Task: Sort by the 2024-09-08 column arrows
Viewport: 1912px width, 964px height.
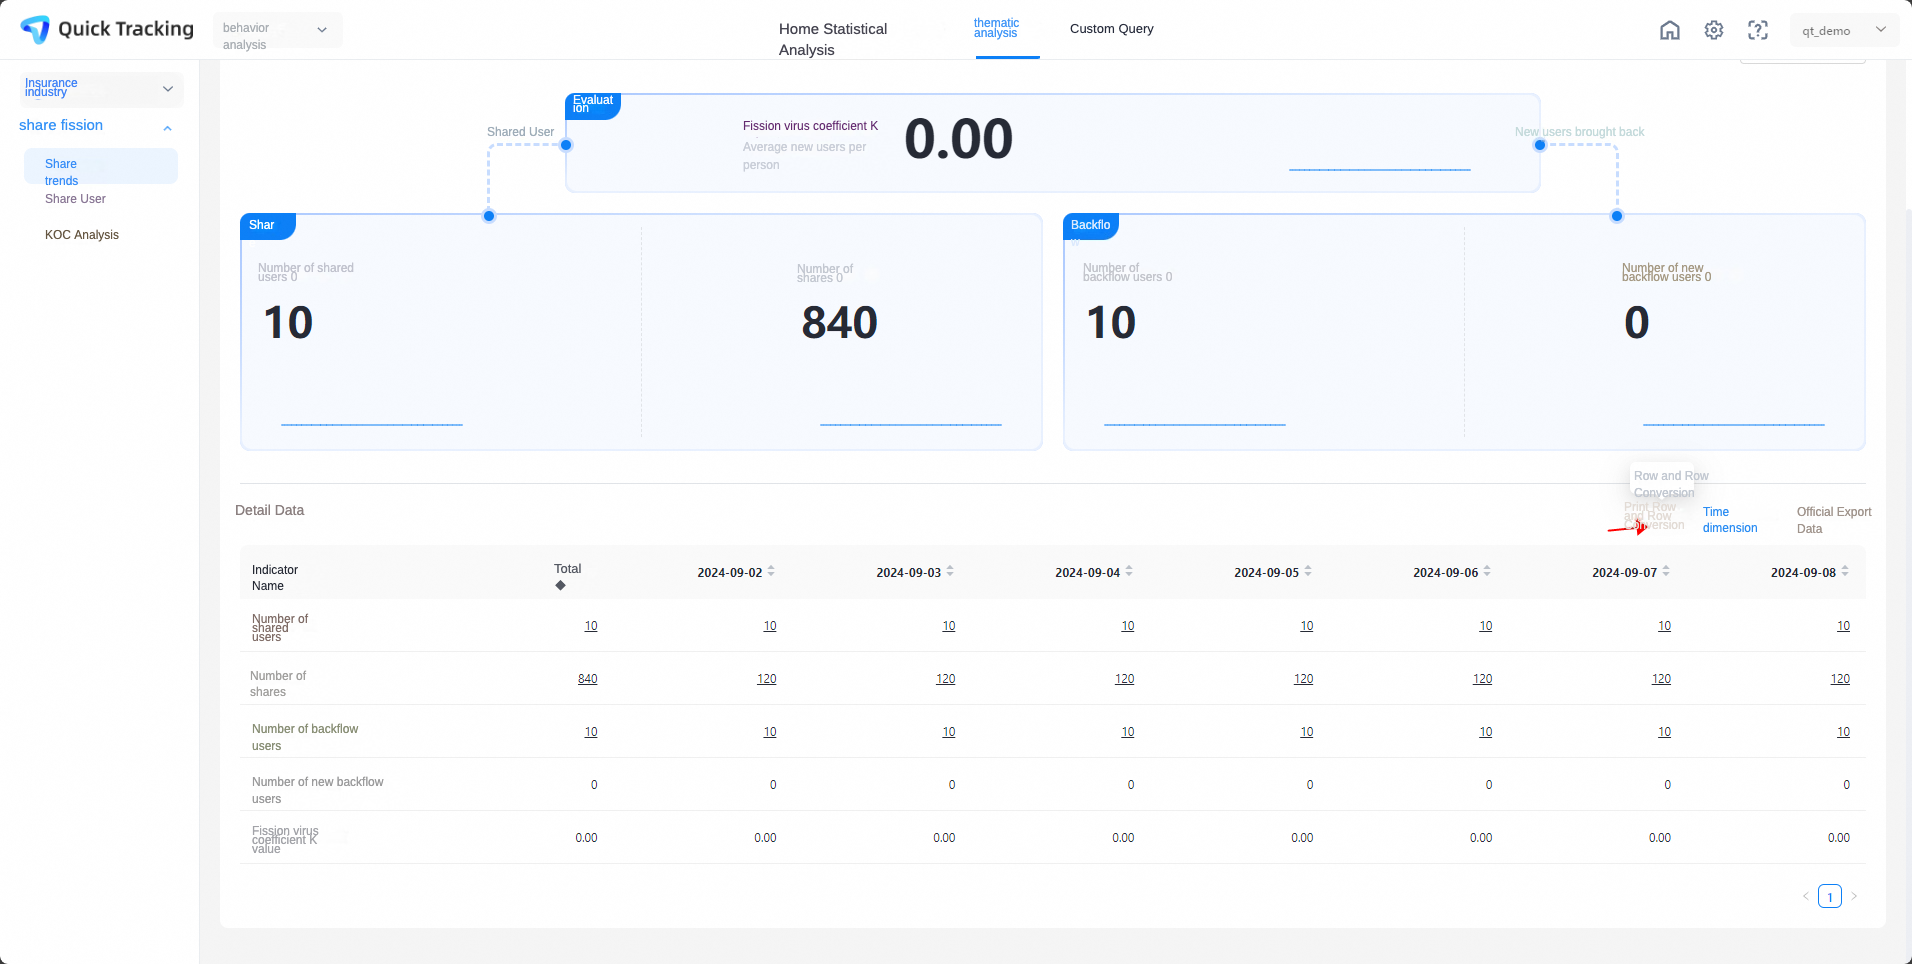Action: pyautogui.click(x=1845, y=571)
